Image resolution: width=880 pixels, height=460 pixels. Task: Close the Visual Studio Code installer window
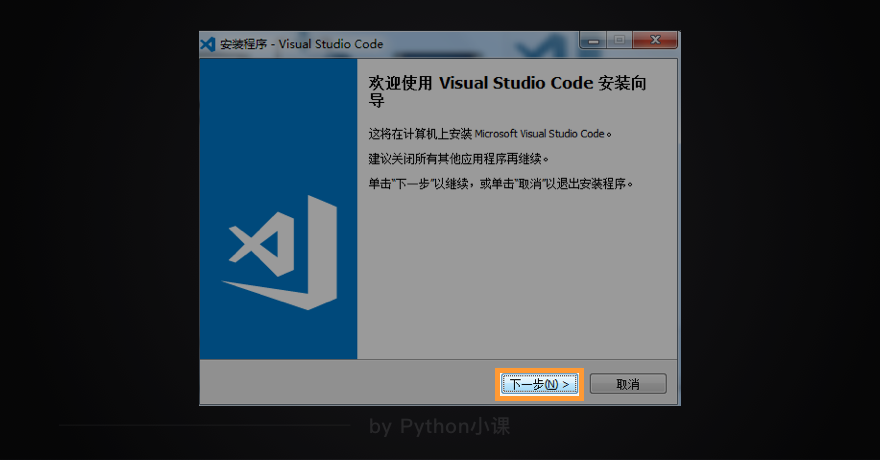(x=655, y=40)
